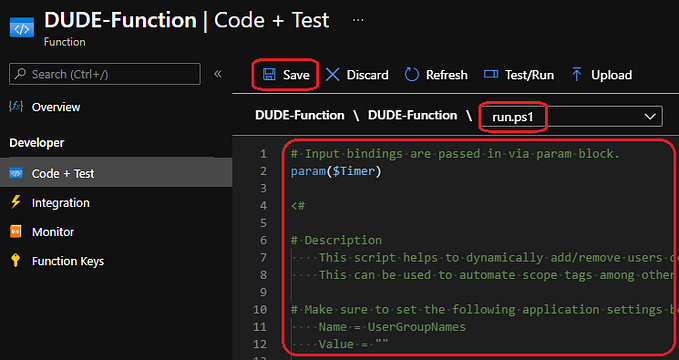
Task: Click the 'Input bindings are passed' comment
Action: 455,154
